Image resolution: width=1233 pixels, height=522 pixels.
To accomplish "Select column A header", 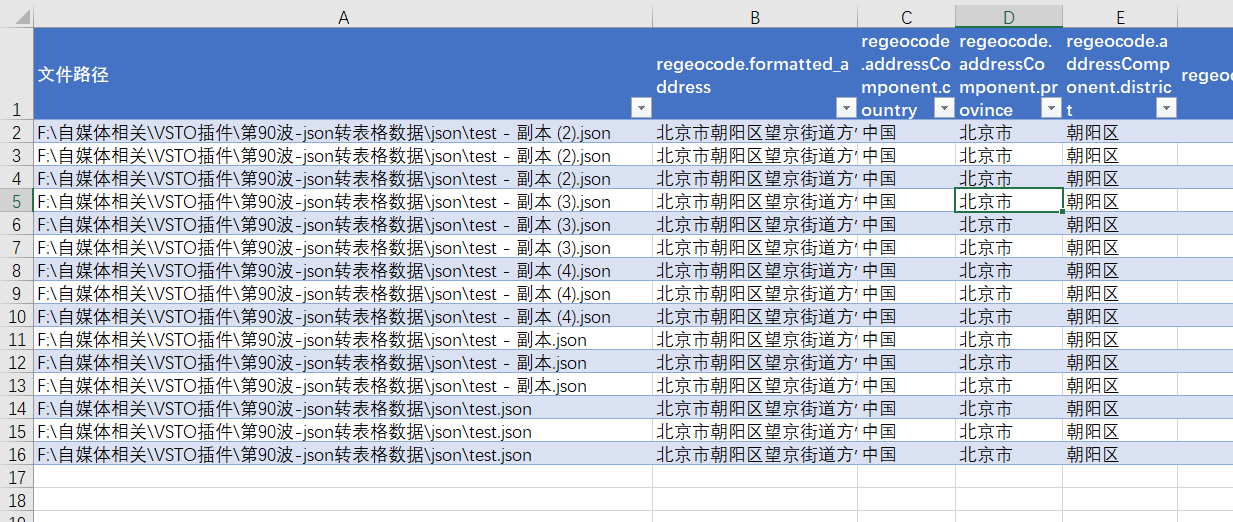I will [x=343, y=16].
